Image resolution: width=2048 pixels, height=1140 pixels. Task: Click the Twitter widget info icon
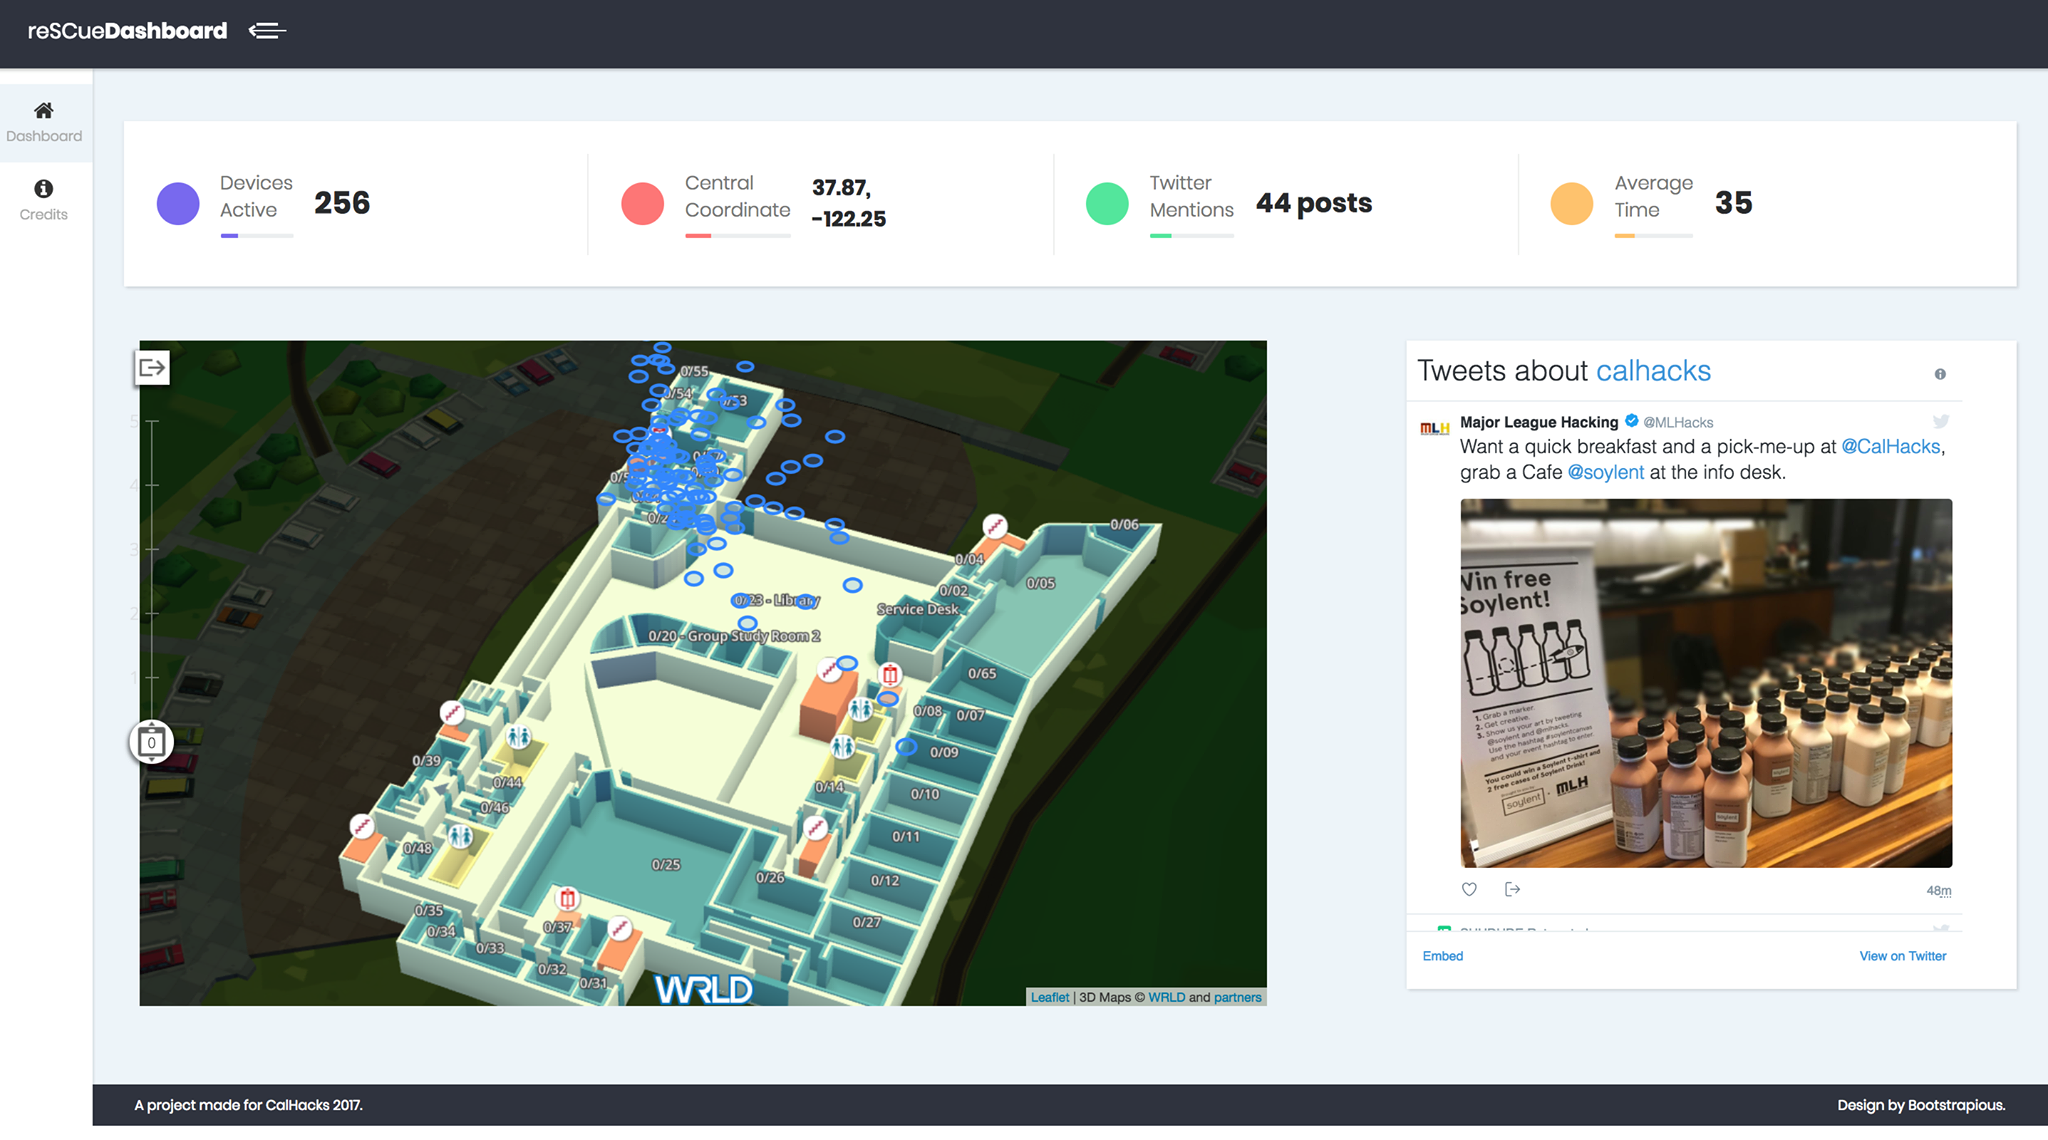coord(1940,374)
